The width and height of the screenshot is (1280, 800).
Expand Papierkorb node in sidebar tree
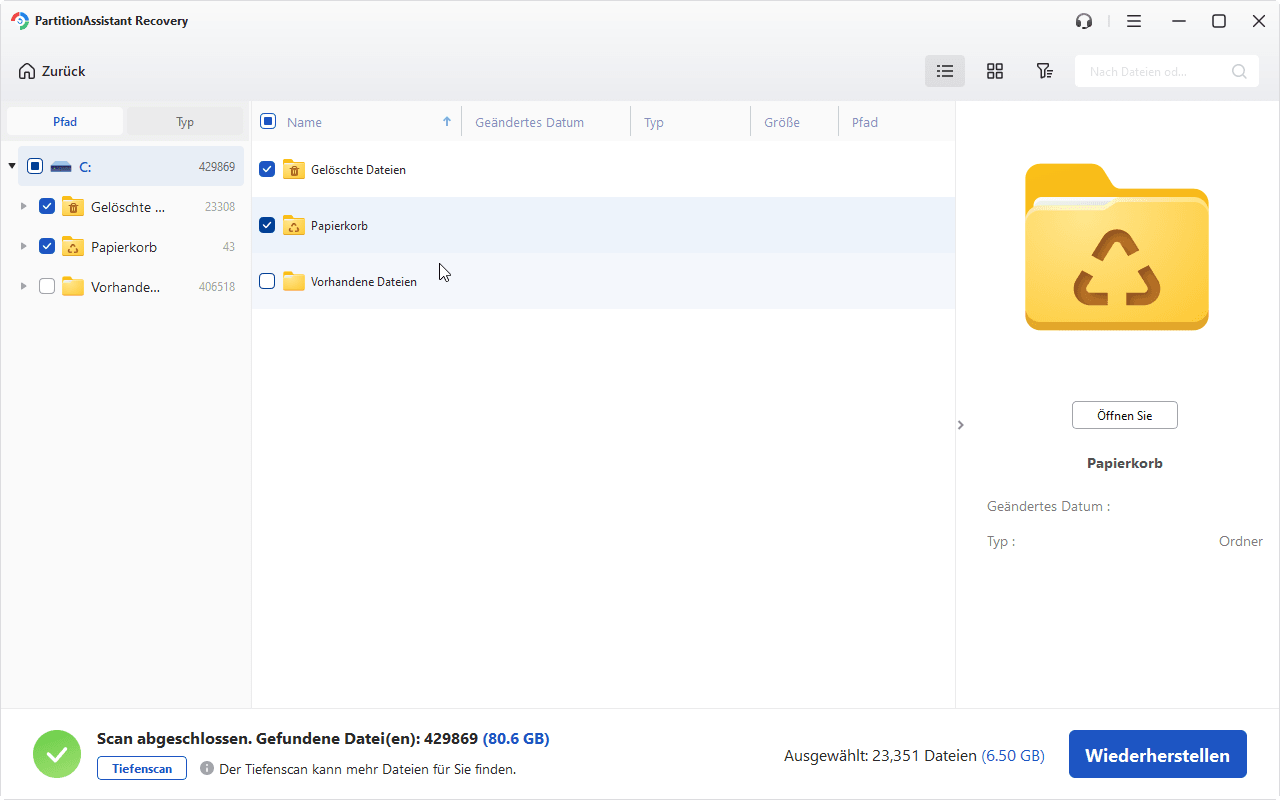24,246
